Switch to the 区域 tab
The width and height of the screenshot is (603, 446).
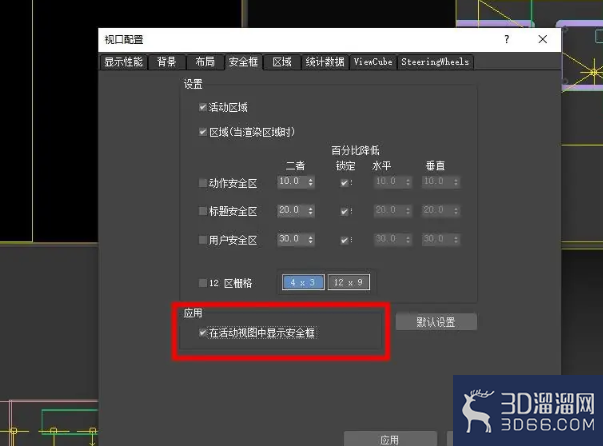[282, 62]
